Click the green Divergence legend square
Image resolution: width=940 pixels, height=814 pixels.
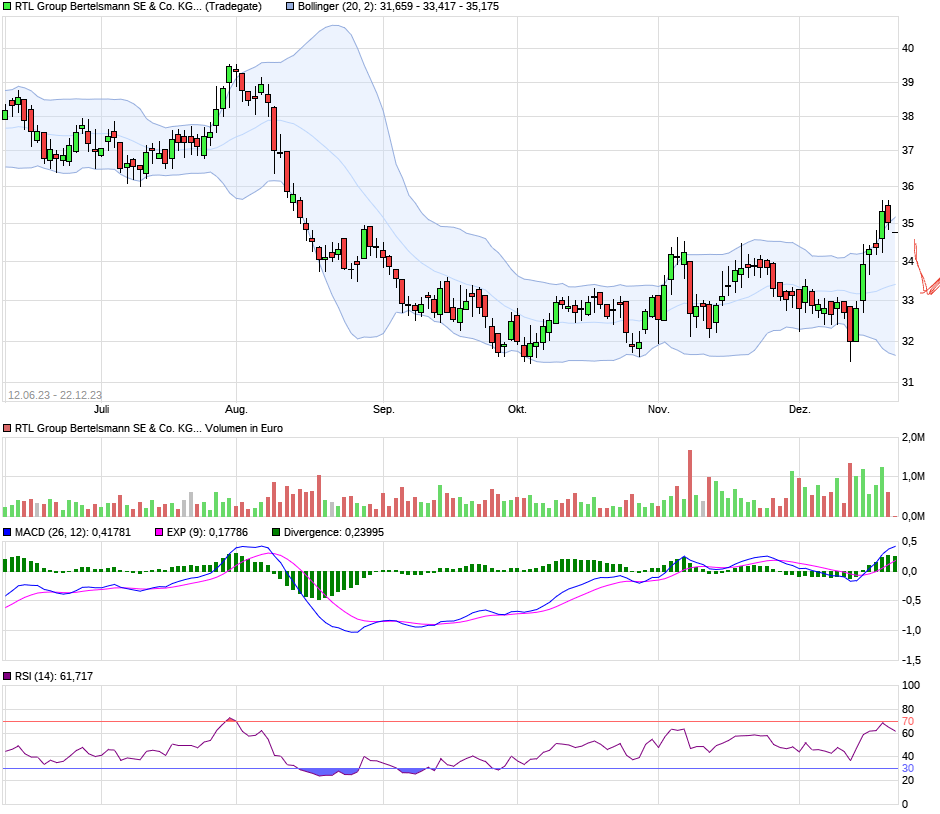click(x=276, y=533)
